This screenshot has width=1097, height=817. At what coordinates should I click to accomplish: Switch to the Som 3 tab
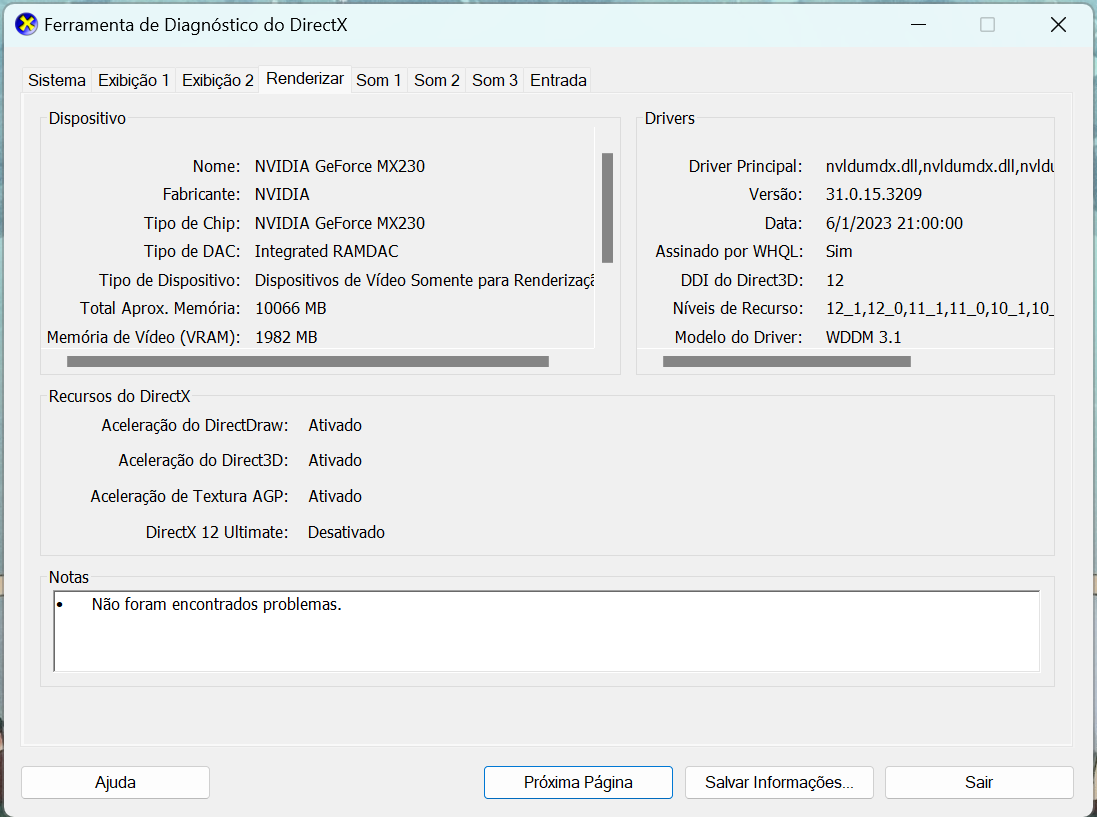495,80
